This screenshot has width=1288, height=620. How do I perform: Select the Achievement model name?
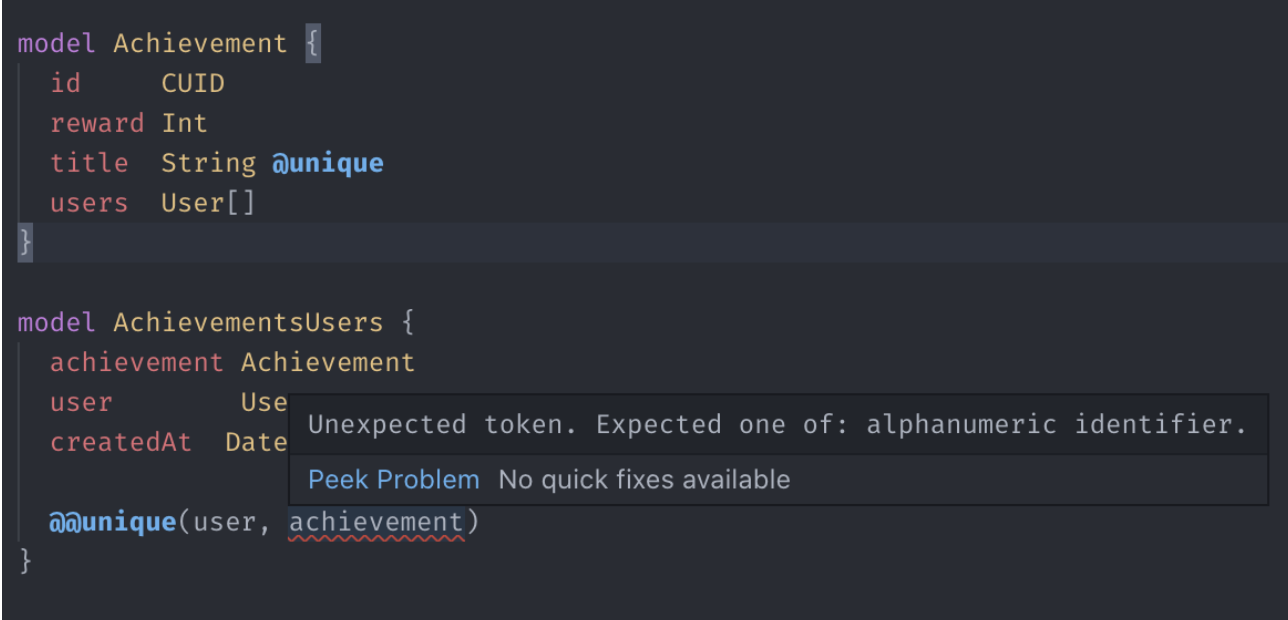[200, 43]
